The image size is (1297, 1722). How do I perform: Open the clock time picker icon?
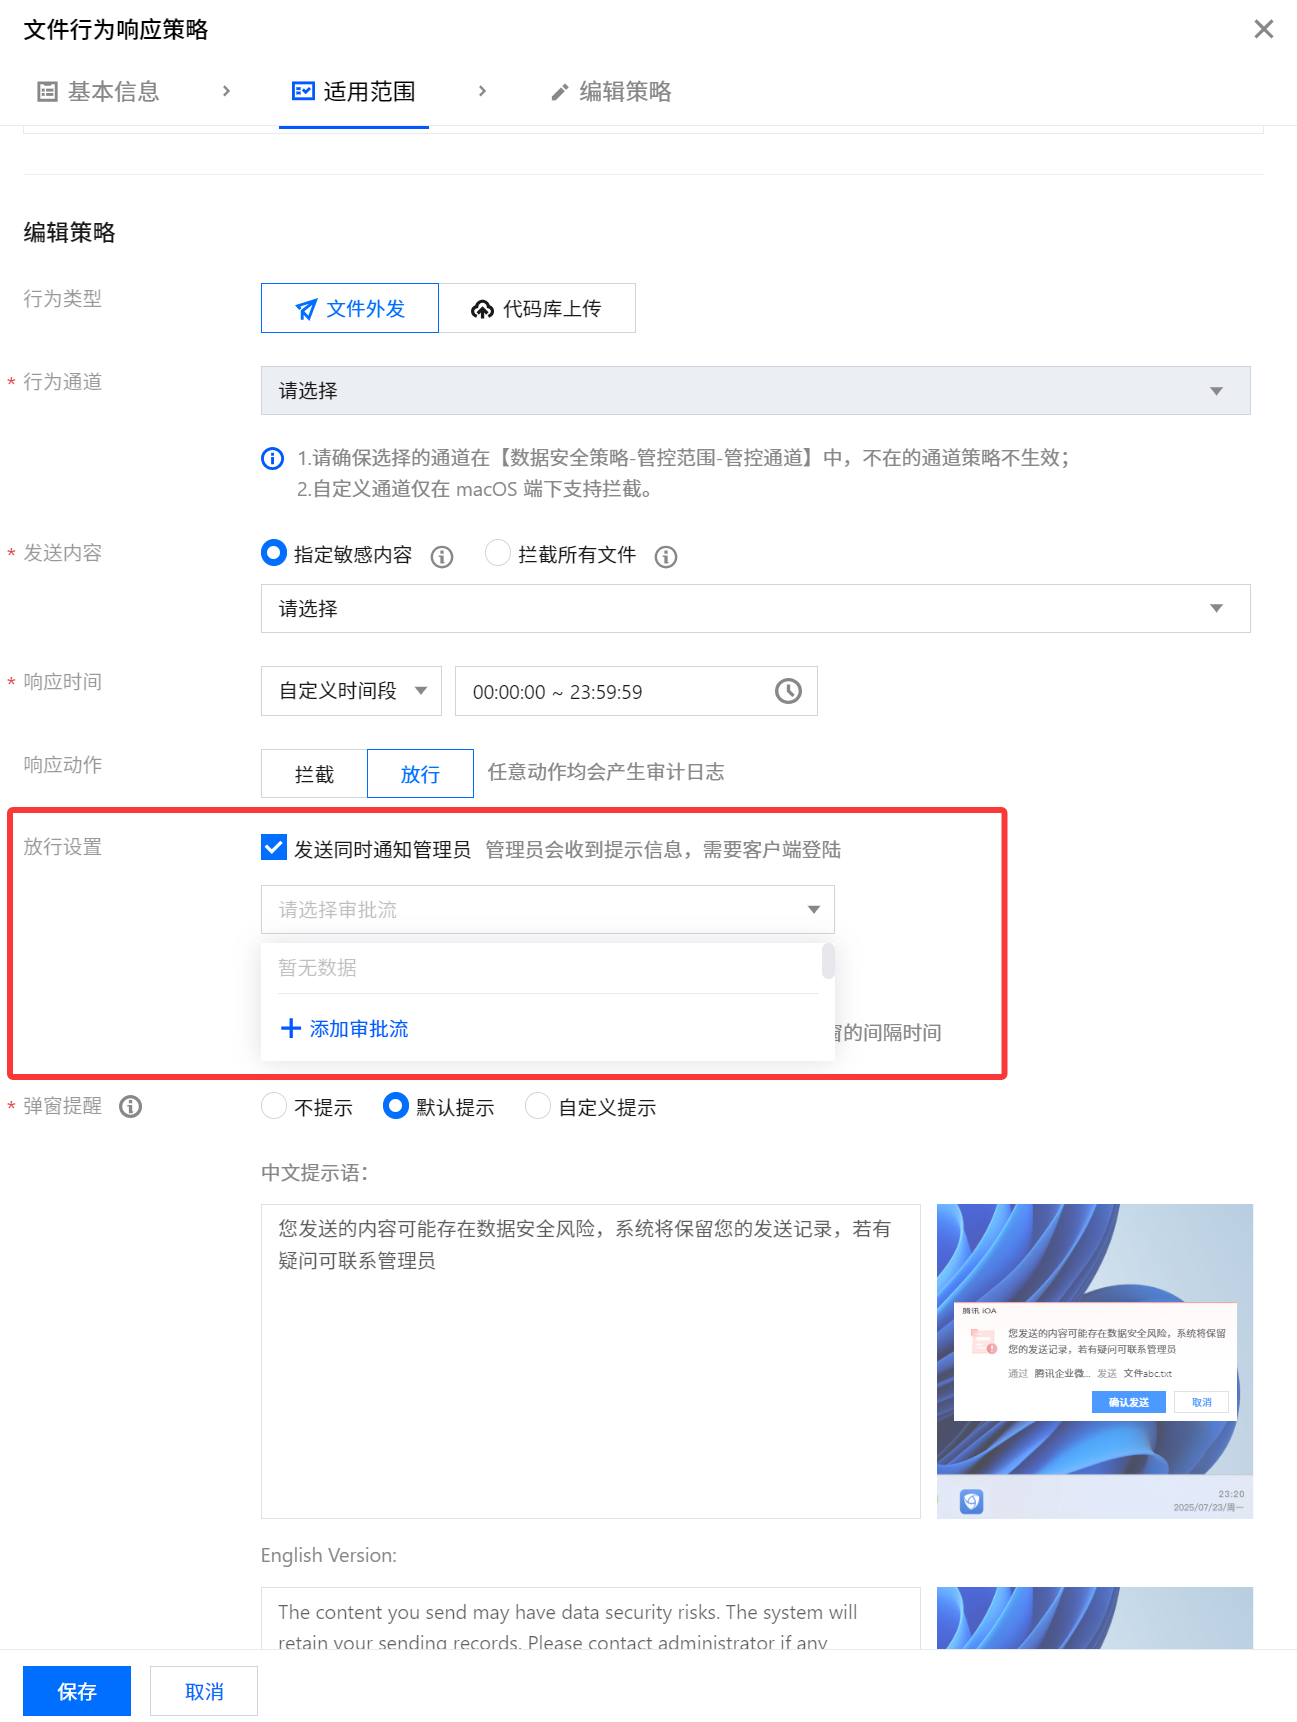coord(789,691)
